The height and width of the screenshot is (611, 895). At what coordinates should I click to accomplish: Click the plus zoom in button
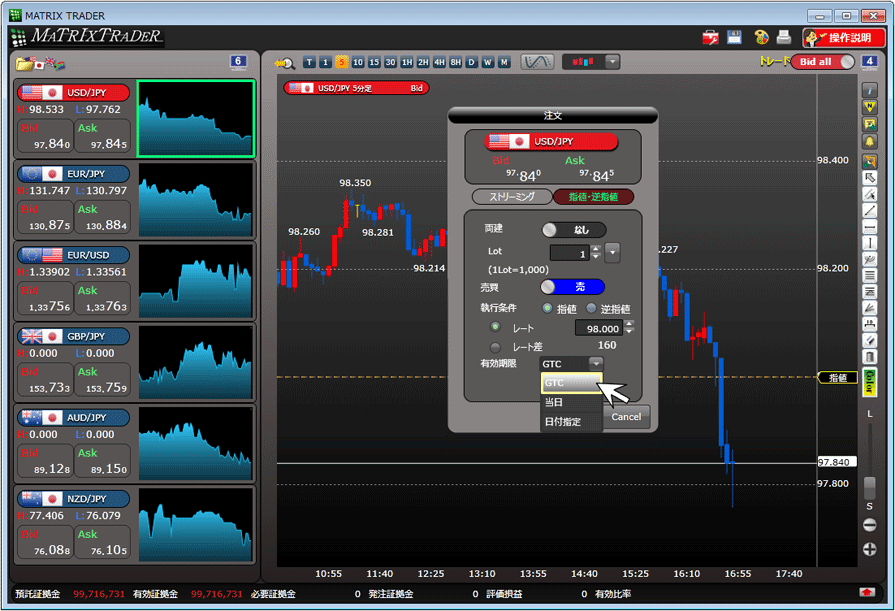point(869,549)
